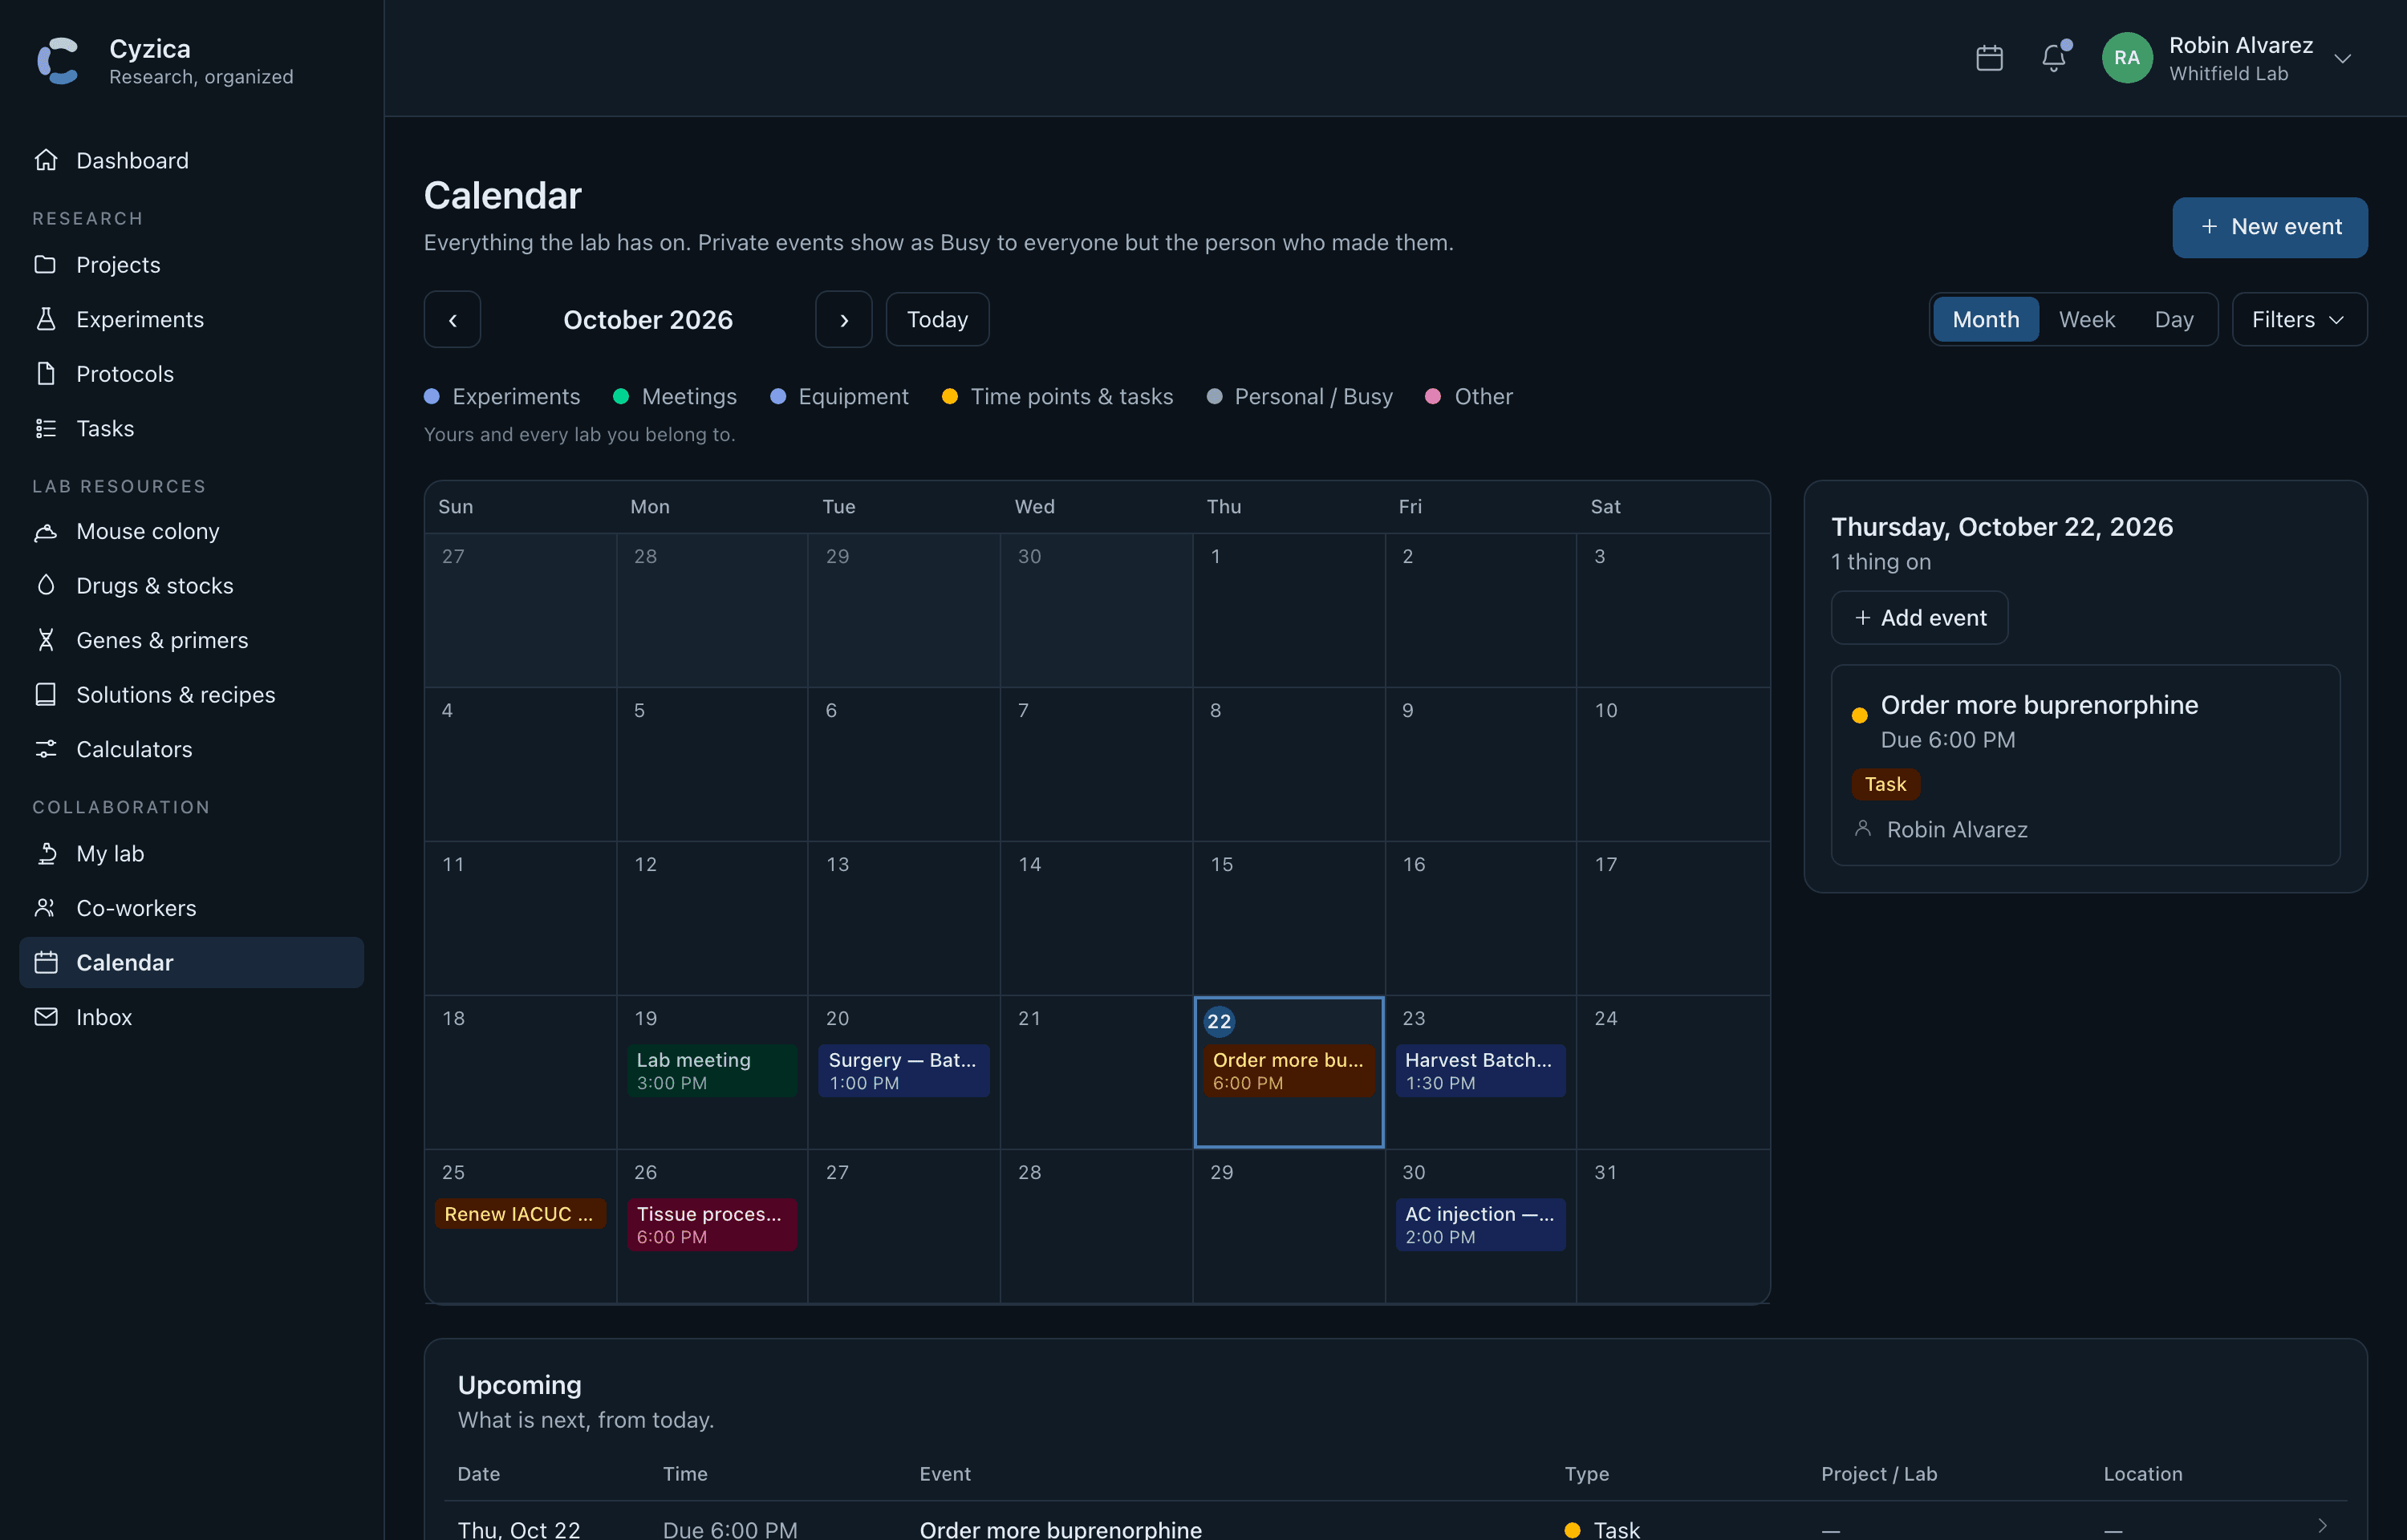Open the Lab meeting 3:00 PM event

click(x=712, y=1071)
